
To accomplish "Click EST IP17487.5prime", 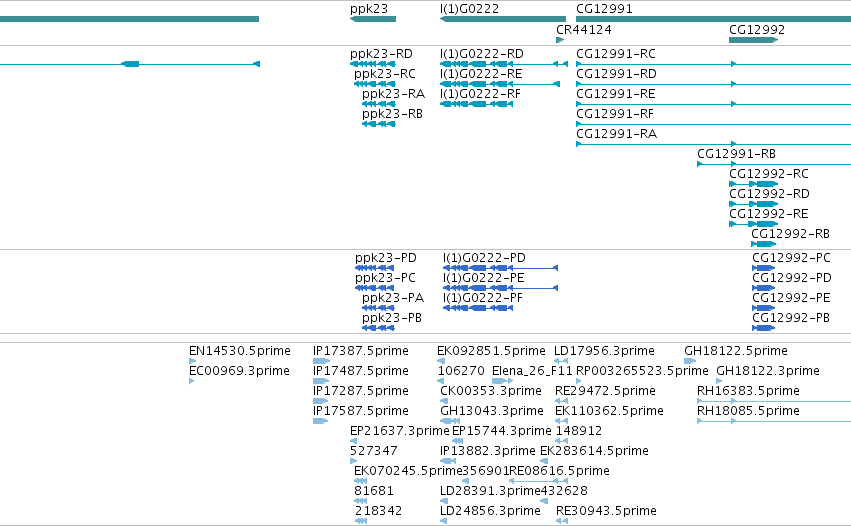I will (321, 381).
